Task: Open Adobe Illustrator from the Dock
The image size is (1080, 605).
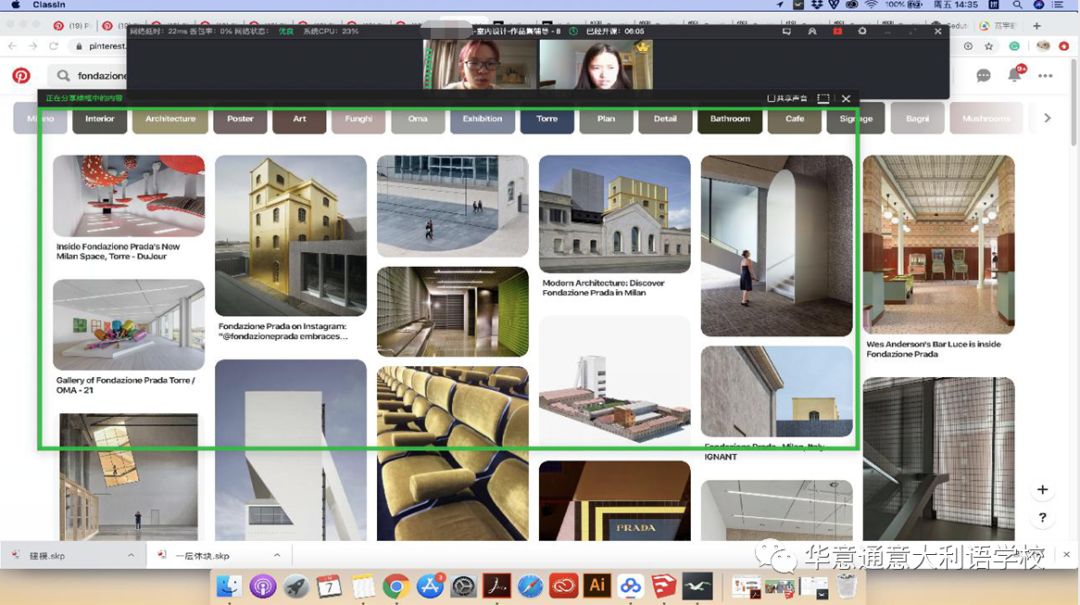Action: [597, 586]
